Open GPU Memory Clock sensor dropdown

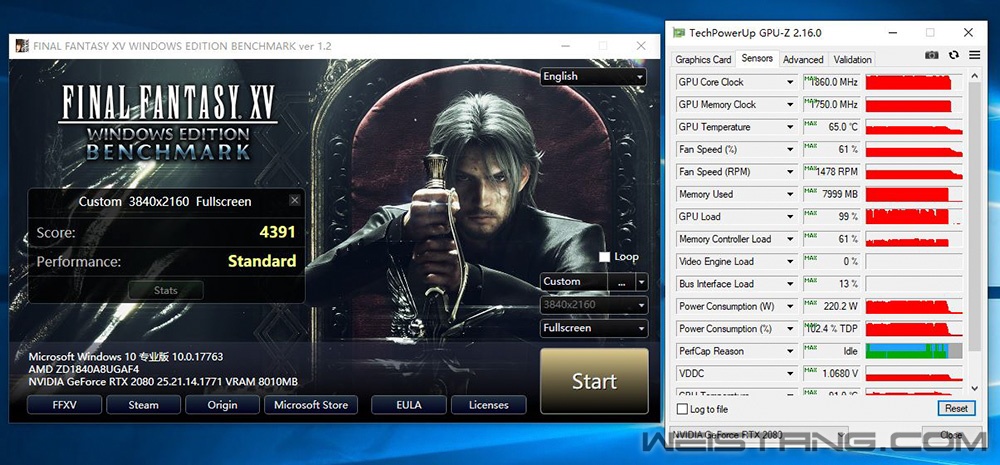pyautogui.click(x=790, y=105)
